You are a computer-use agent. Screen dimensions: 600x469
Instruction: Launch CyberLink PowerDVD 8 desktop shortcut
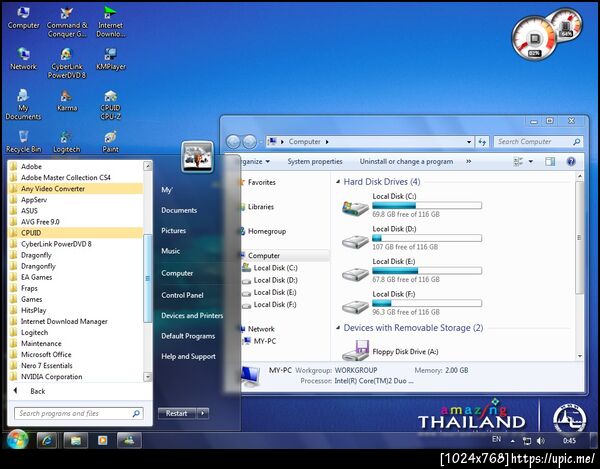[x=67, y=63]
